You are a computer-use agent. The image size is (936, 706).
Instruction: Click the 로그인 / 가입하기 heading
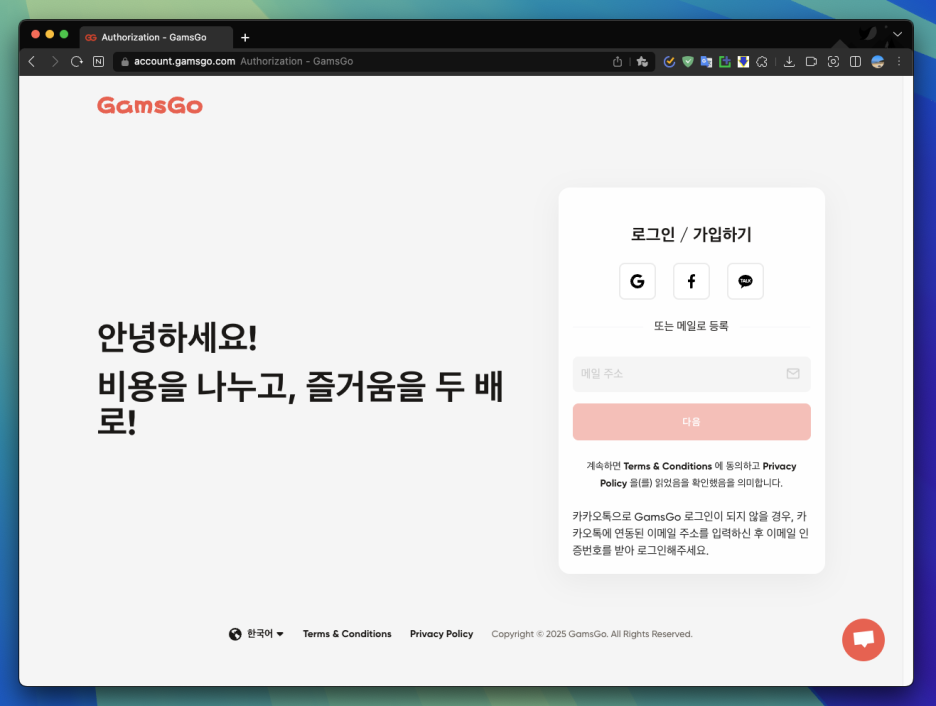[x=691, y=235]
